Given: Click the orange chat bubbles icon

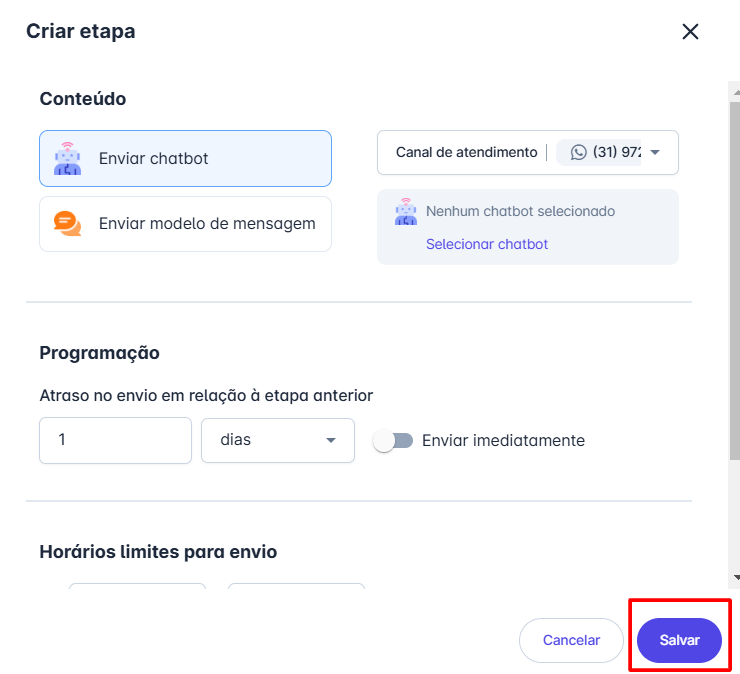Looking at the screenshot, I should (68, 224).
